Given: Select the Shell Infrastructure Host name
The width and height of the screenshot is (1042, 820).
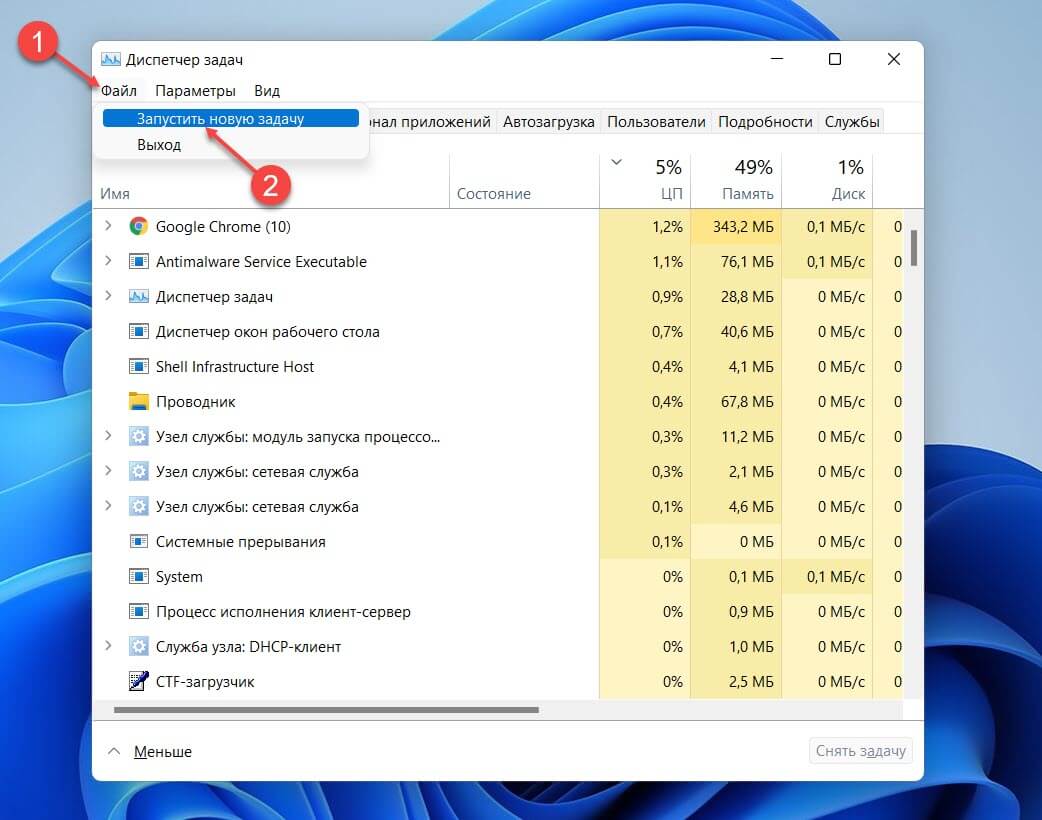Looking at the screenshot, I should pos(235,366).
